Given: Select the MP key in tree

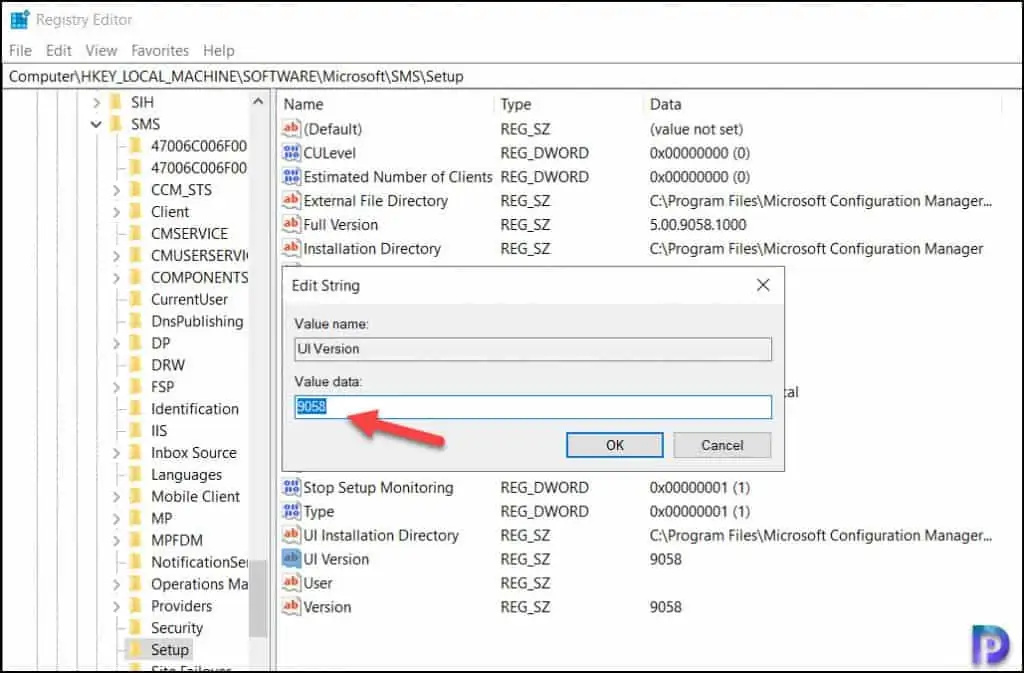Looking at the screenshot, I should (x=161, y=518).
